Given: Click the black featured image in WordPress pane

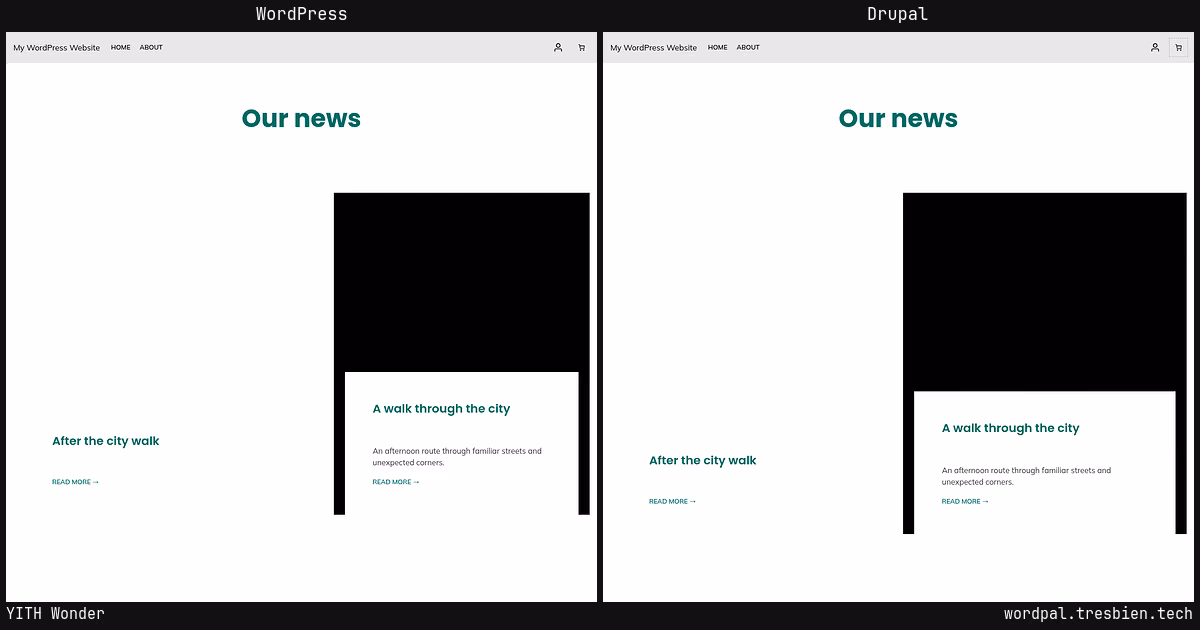Looking at the screenshot, I should point(462,281).
